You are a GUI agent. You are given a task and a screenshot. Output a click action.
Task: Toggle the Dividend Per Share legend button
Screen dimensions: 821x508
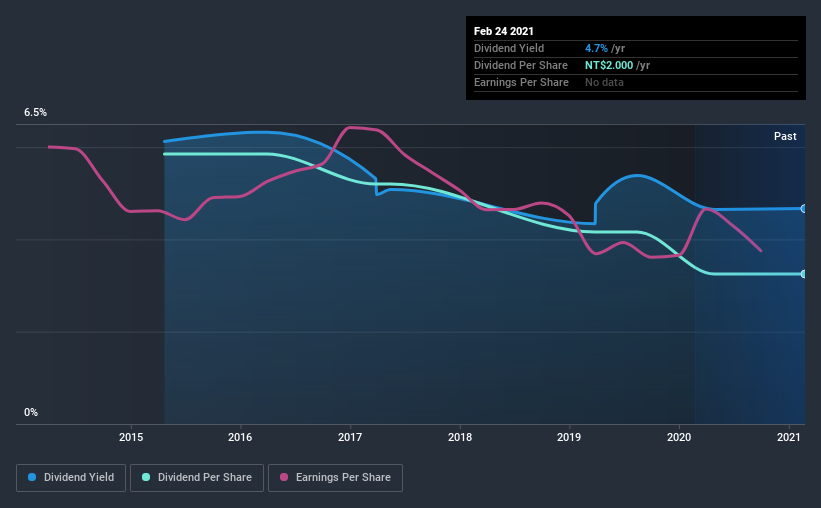tap(197, 478)
